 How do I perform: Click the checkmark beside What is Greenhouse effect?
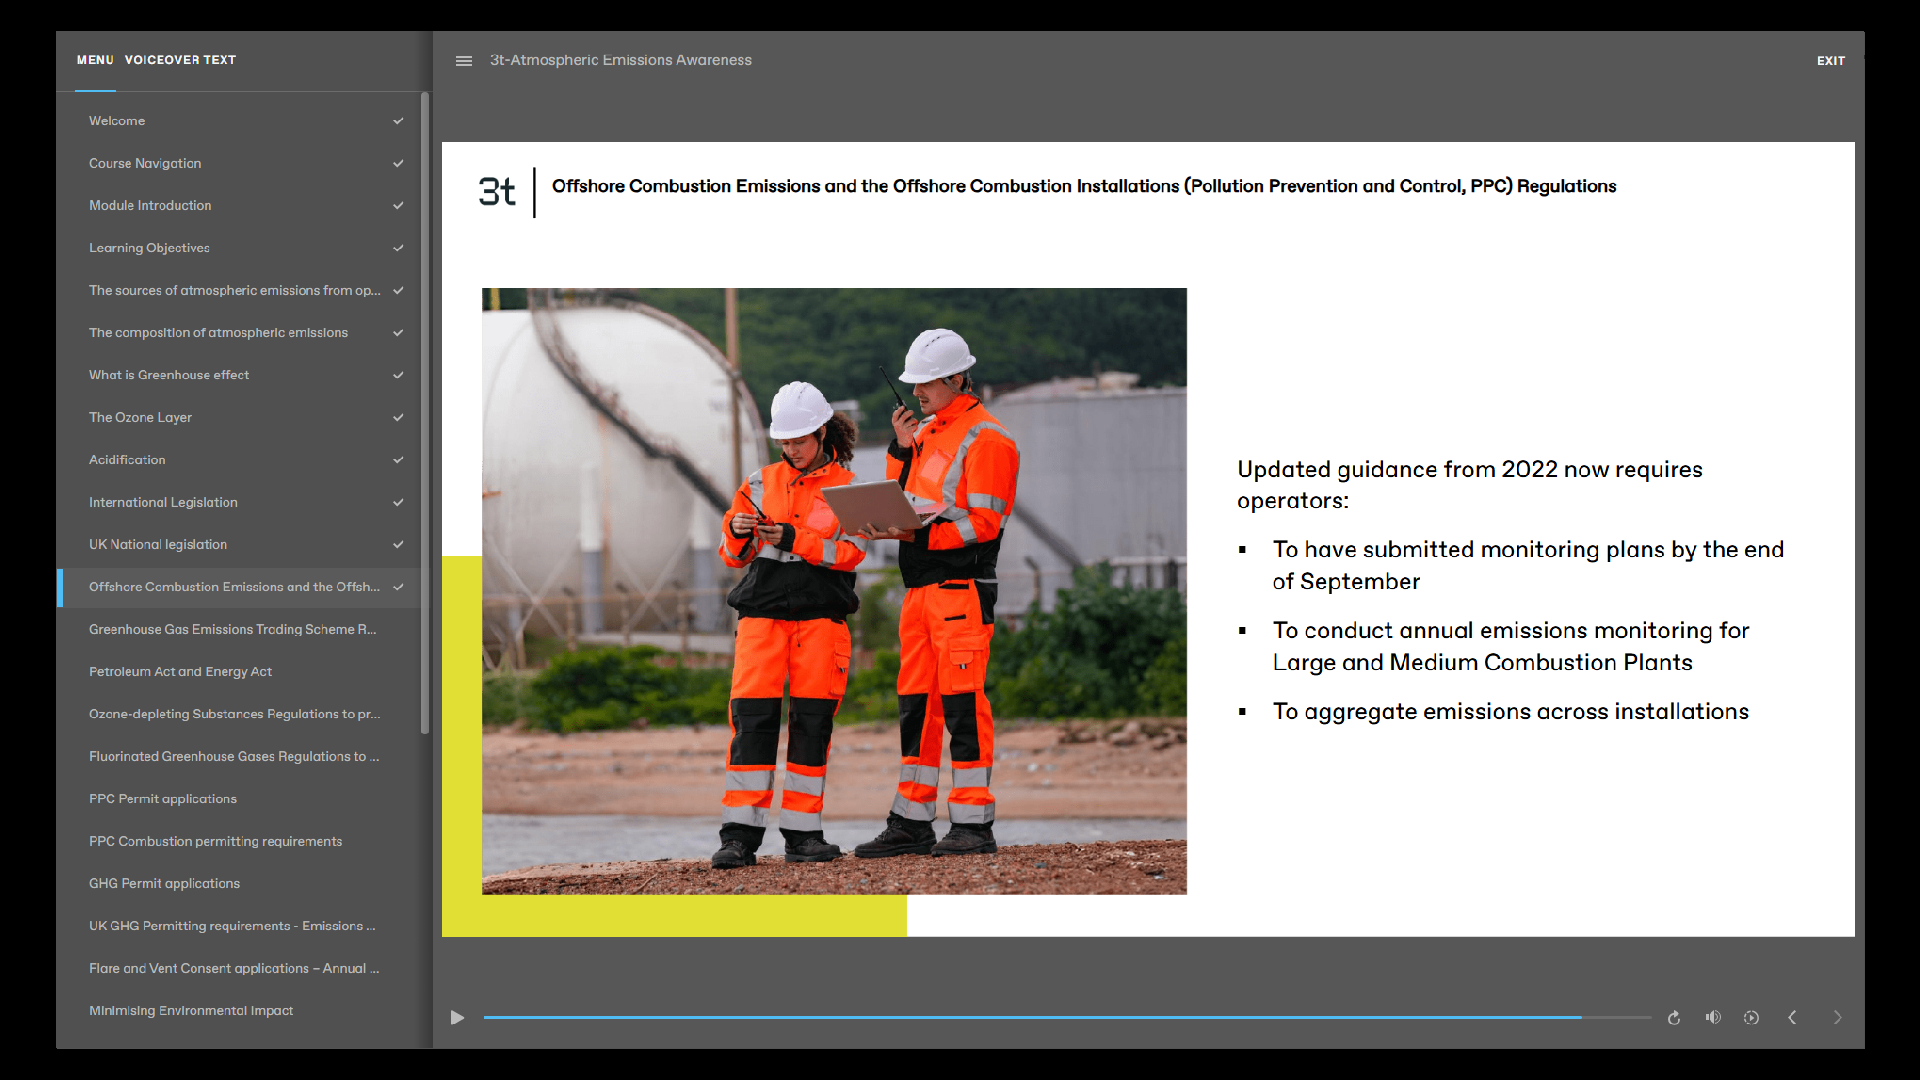point(398,375)
